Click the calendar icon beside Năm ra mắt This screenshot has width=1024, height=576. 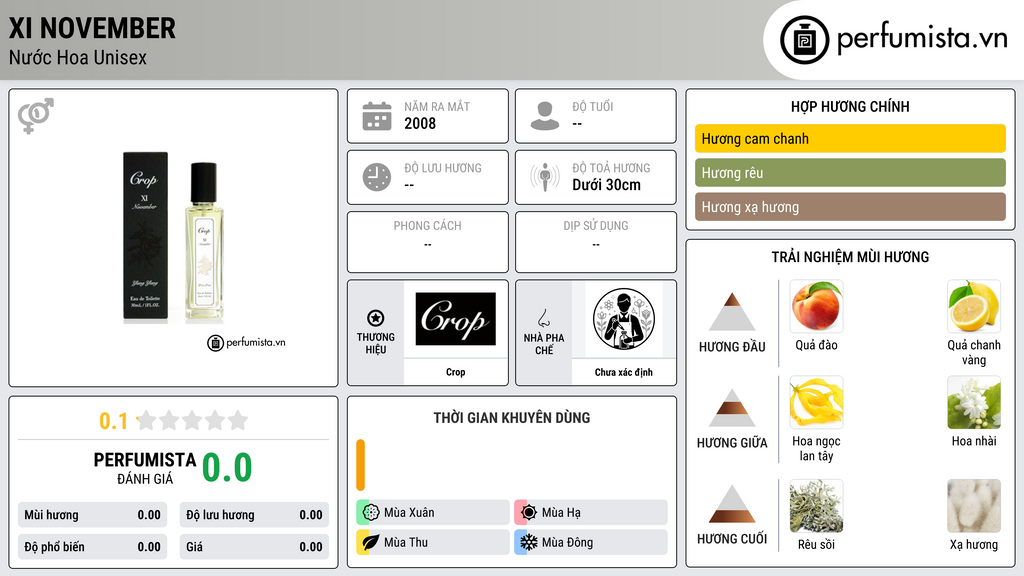tap(377, 116)
